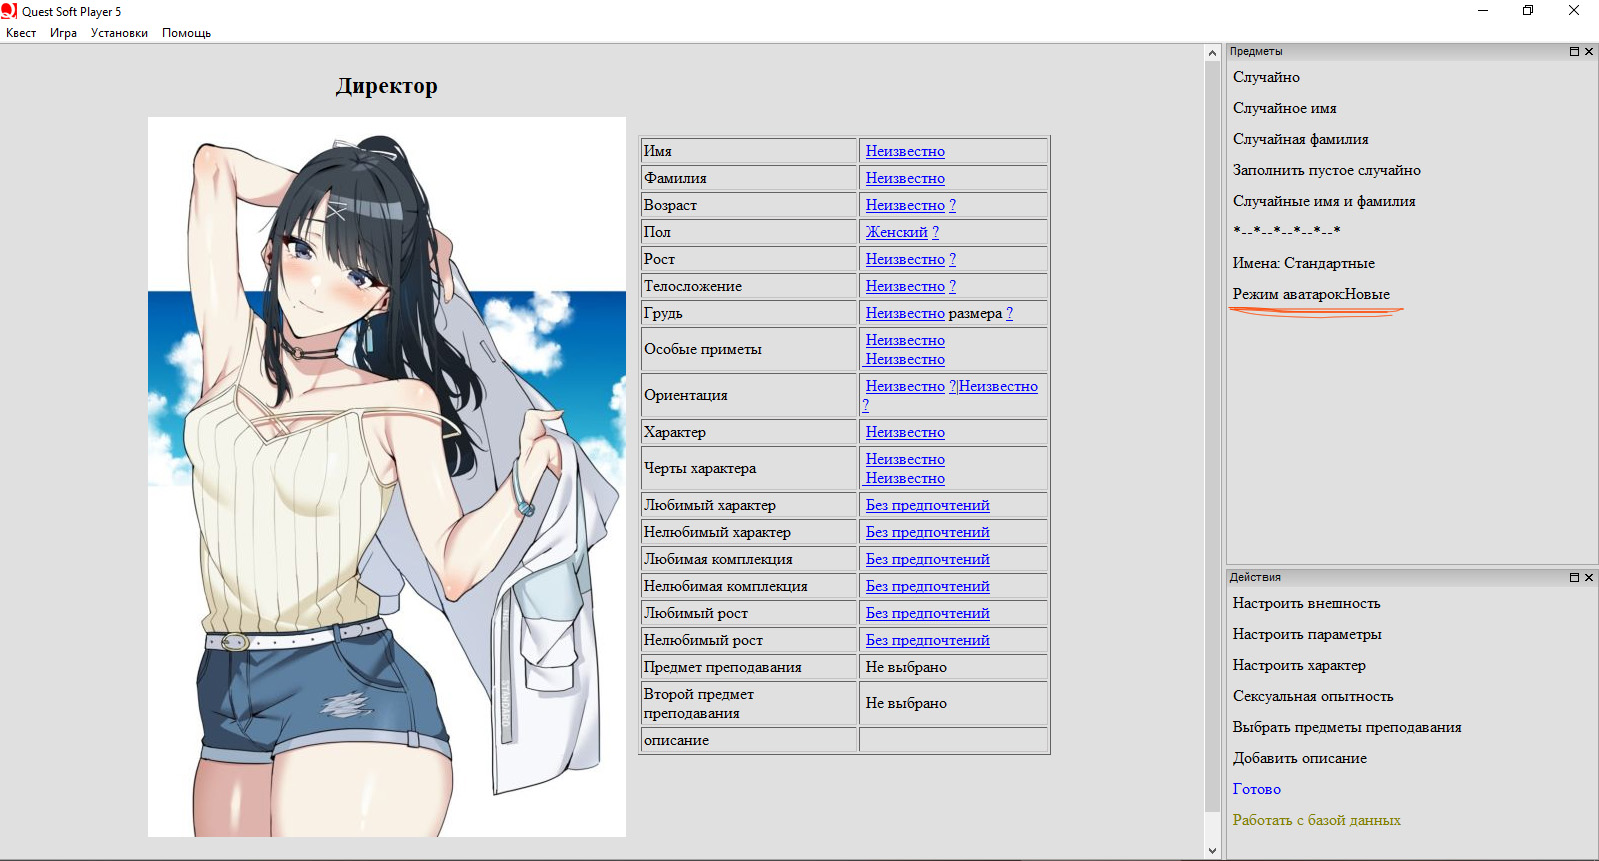Viewport: 1599px width, 861px height.
Task: Open the Установки menu
Action: click(x=119, y=33)
